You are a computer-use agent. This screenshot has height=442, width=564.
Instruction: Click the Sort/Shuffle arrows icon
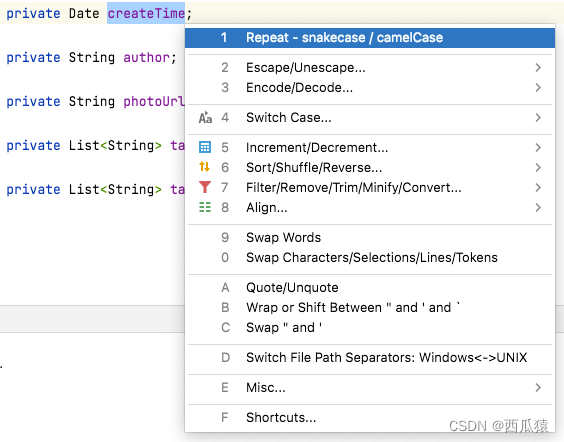pos(204,167)
